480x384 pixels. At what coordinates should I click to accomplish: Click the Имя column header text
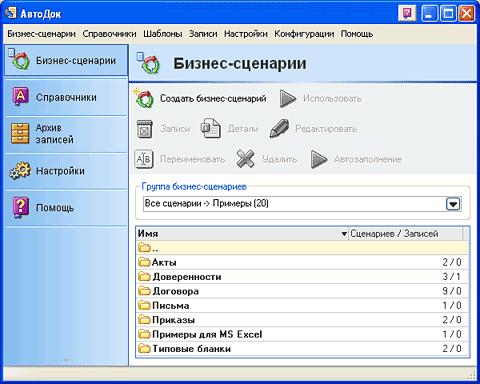pyautogui.click(x=148, y=234)
